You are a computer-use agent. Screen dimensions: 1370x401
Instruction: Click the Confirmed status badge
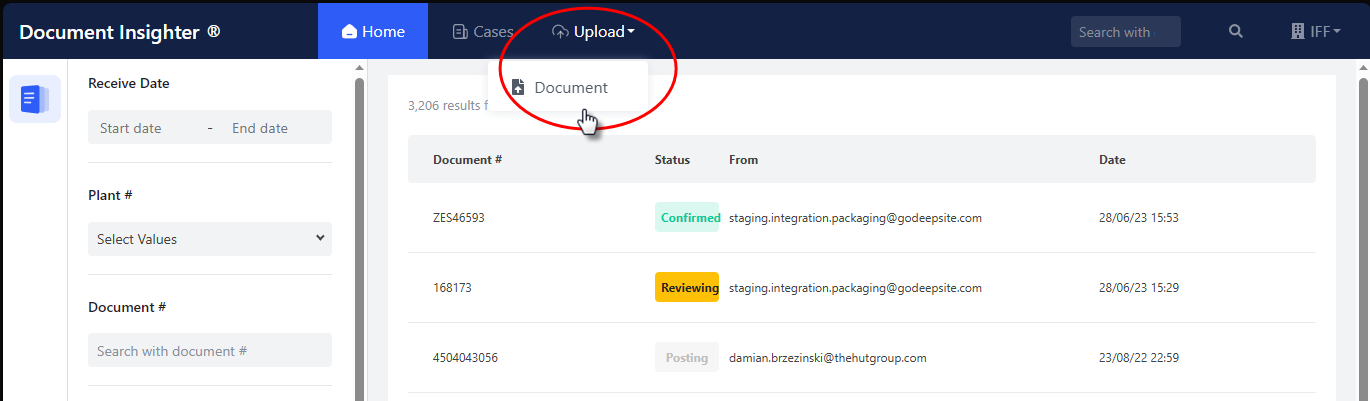[x=687, y=217]
